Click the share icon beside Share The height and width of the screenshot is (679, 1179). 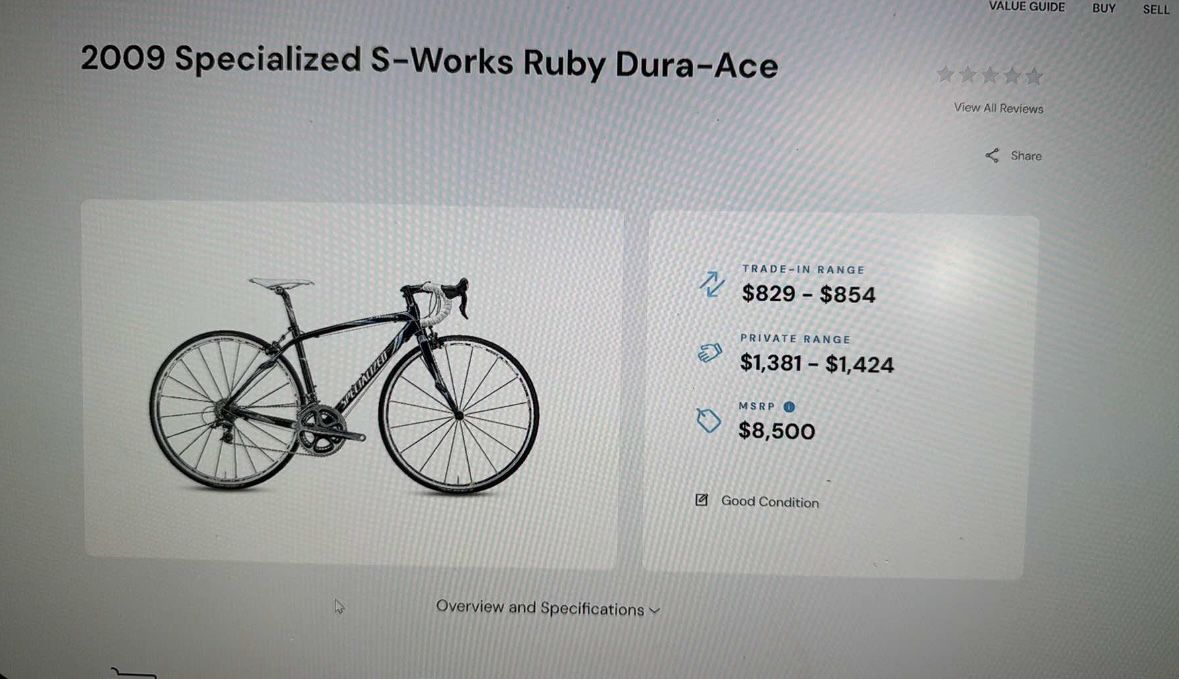click(992, 156)
